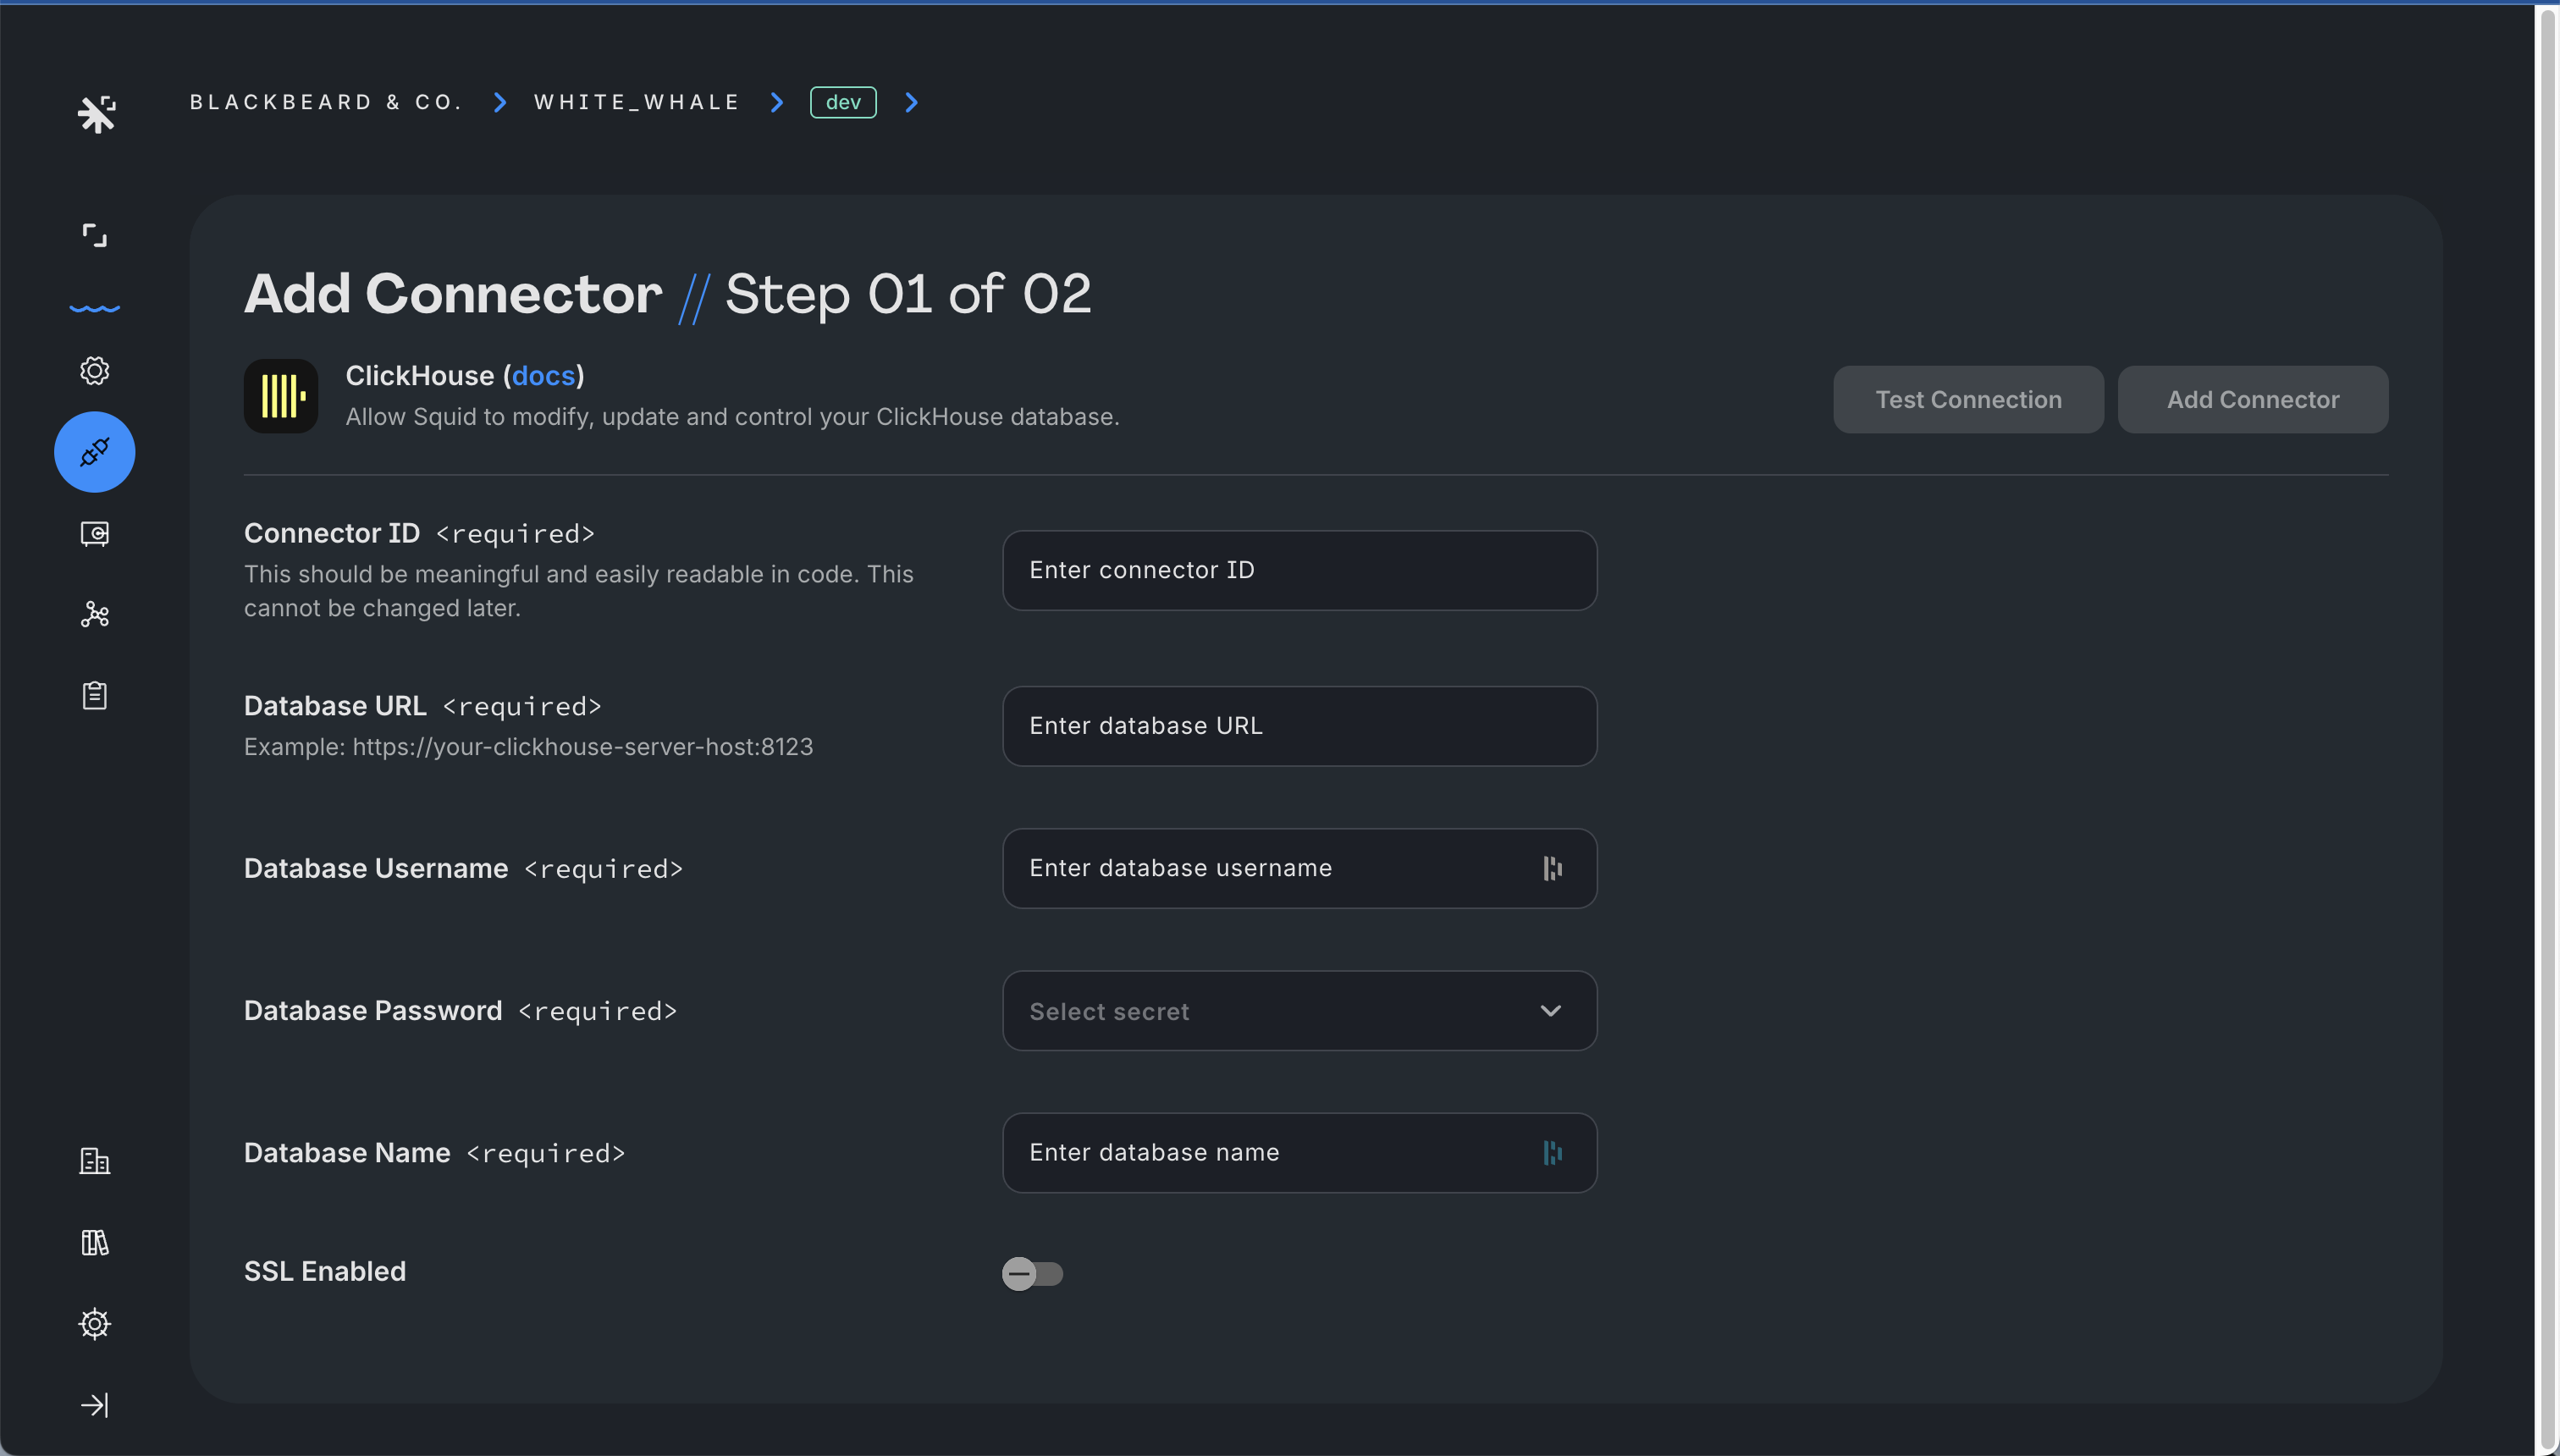Click the Add Connector button
This screenshot has width=2560, height=1456.
coord(2253,400)
